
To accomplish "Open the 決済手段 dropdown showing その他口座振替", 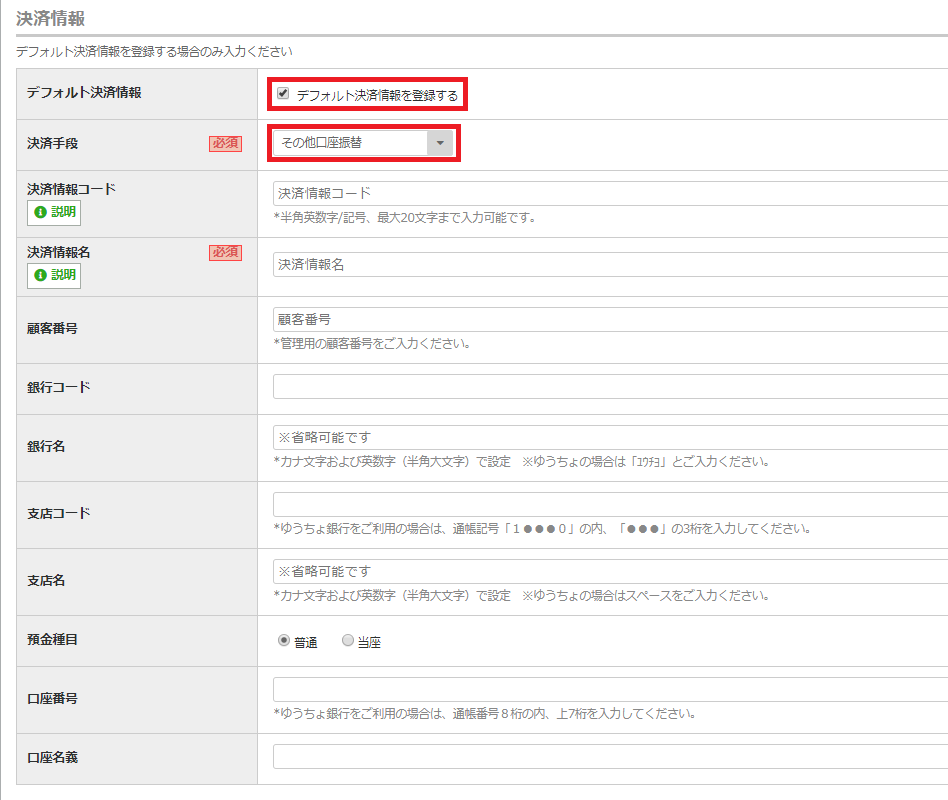I will tap(350, 143).
